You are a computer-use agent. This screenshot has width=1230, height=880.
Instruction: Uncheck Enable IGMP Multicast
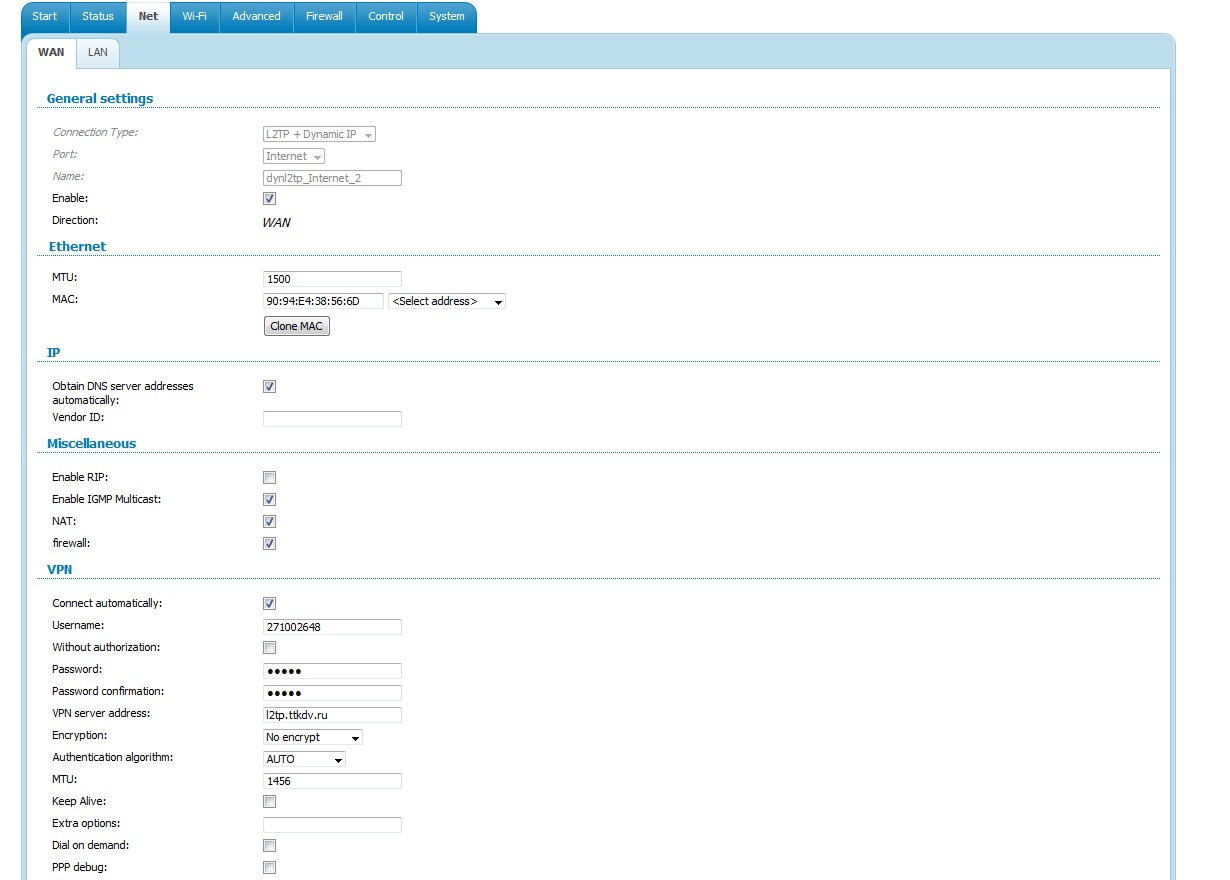point(269,500)
